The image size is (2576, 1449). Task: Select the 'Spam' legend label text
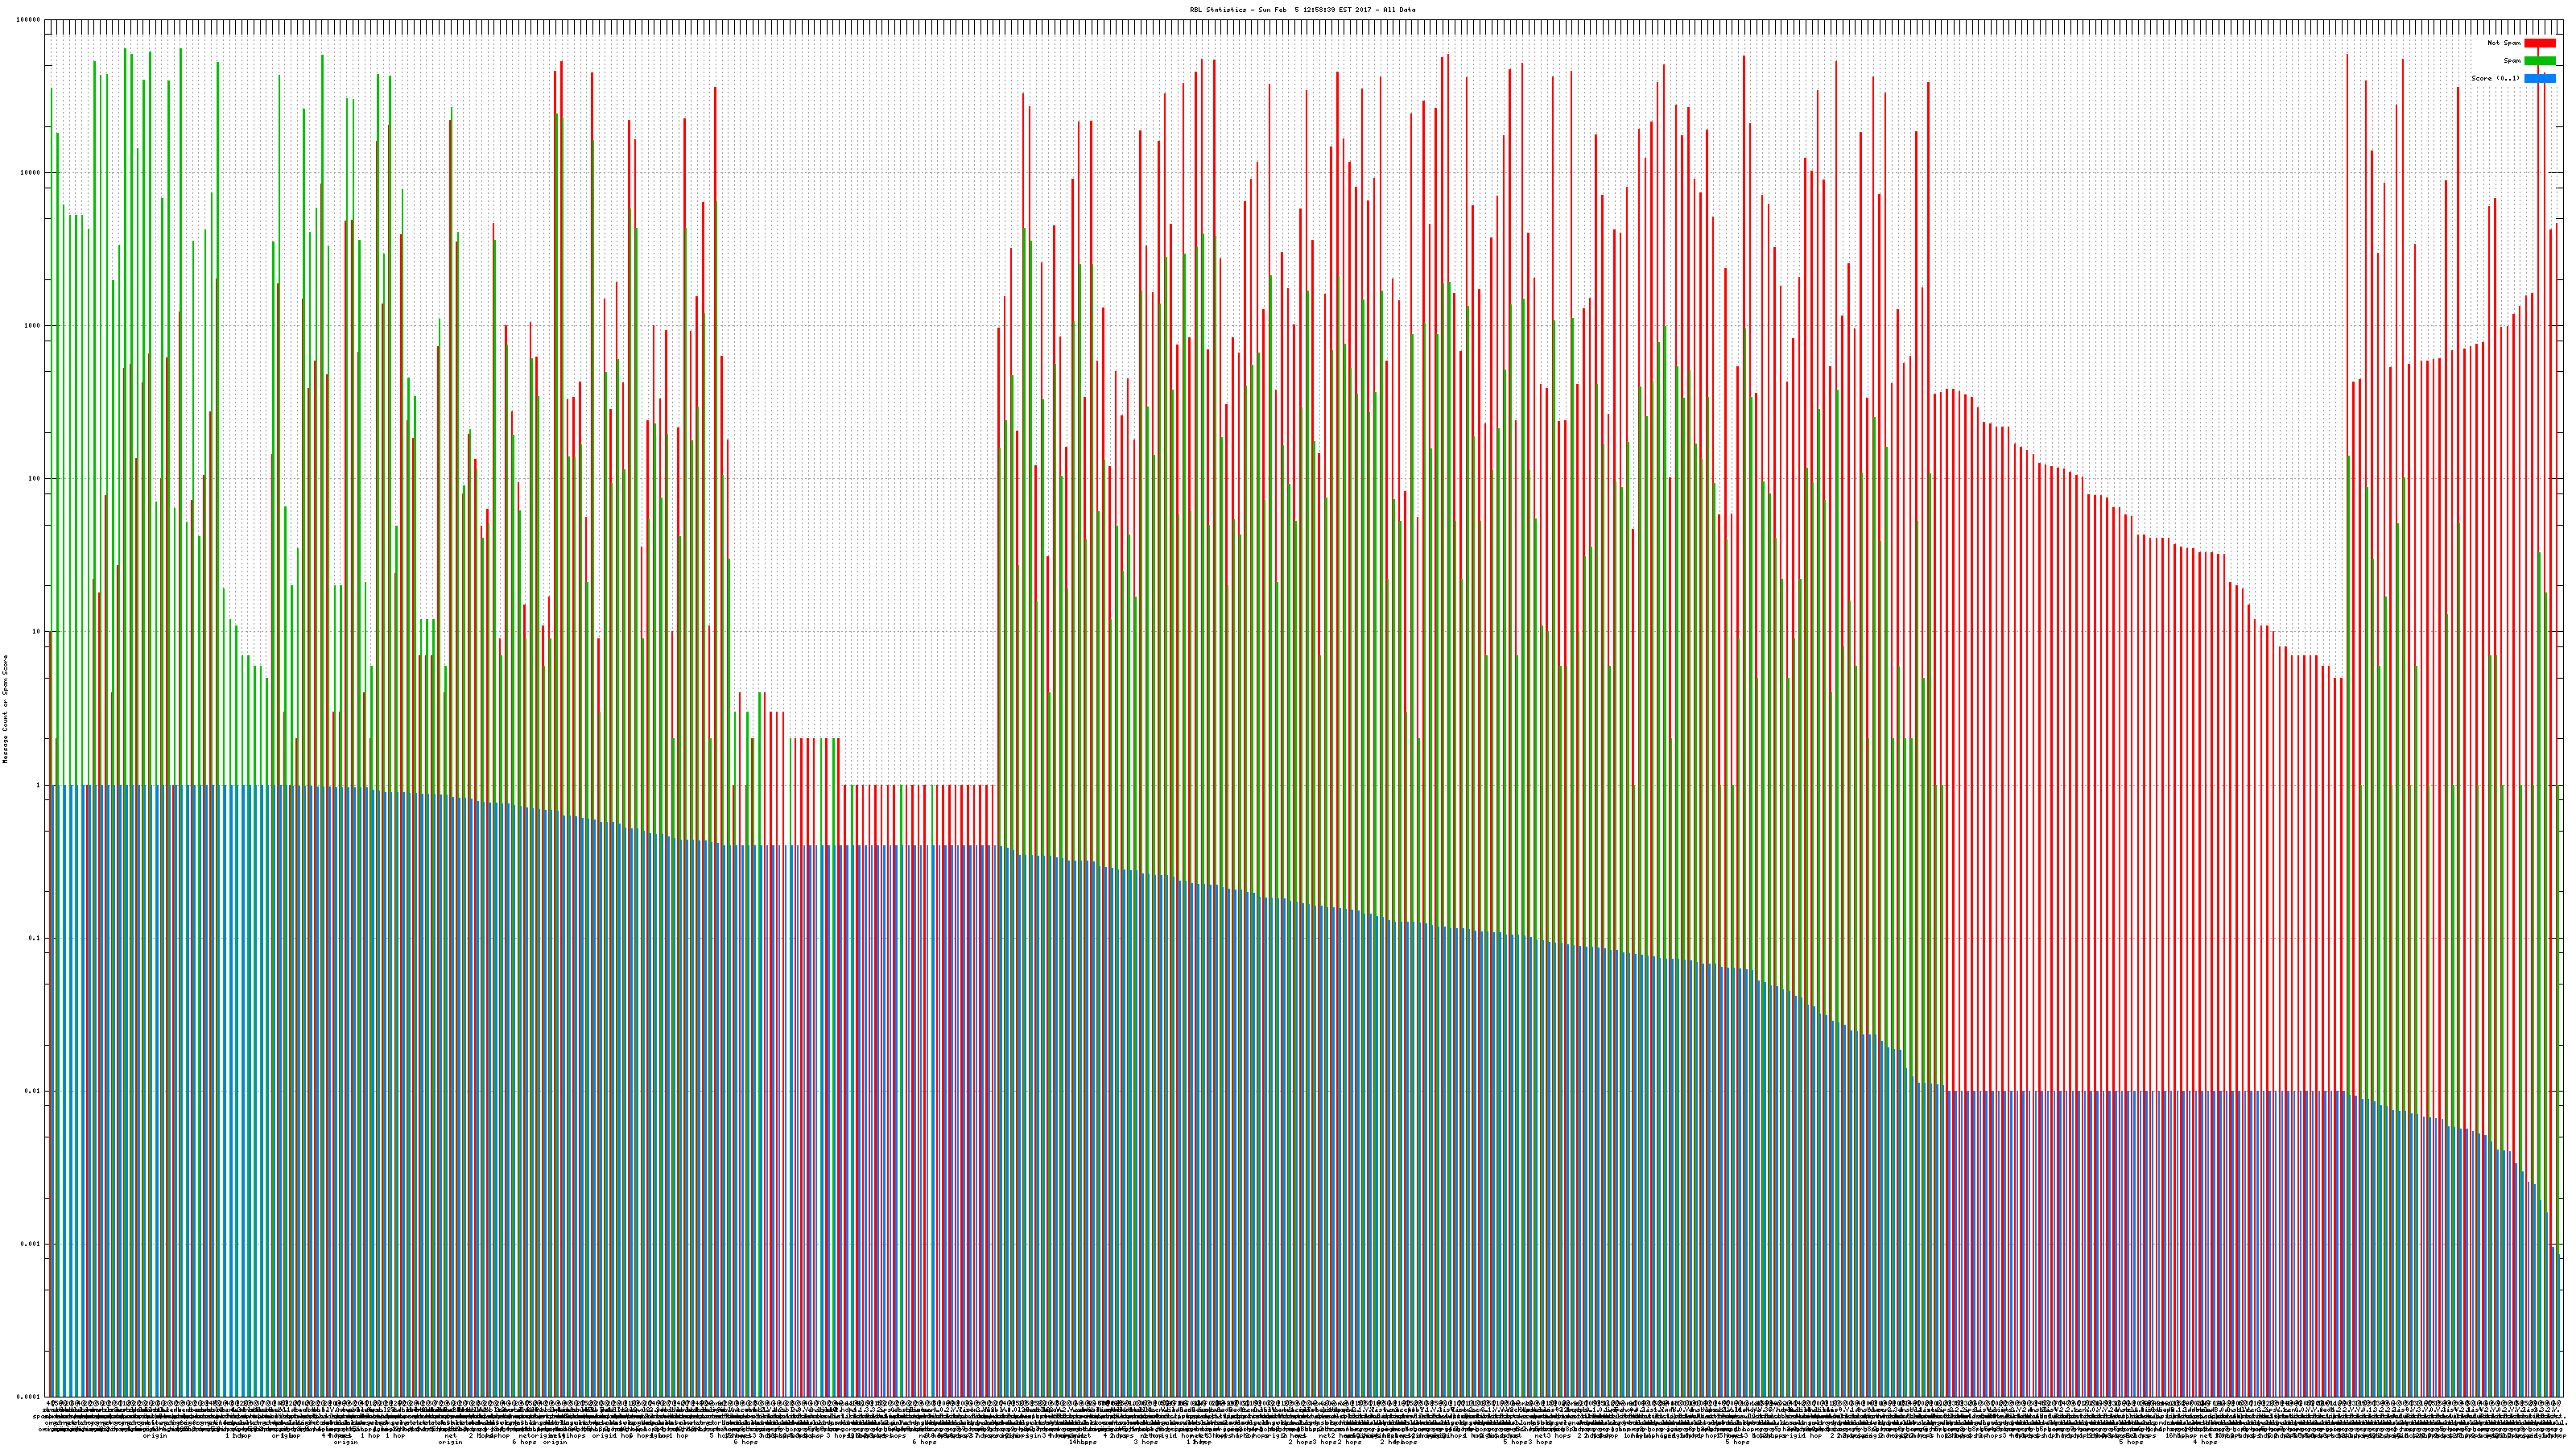point(2512,61)
